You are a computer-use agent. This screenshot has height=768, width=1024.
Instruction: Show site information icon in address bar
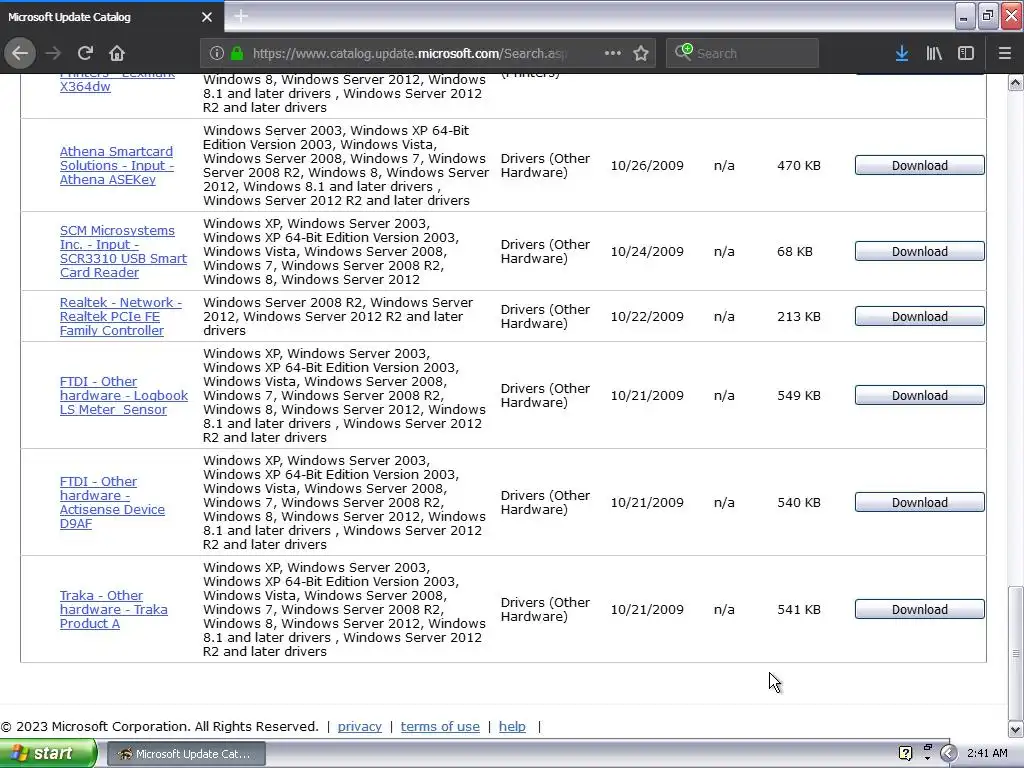pos(217,53)
